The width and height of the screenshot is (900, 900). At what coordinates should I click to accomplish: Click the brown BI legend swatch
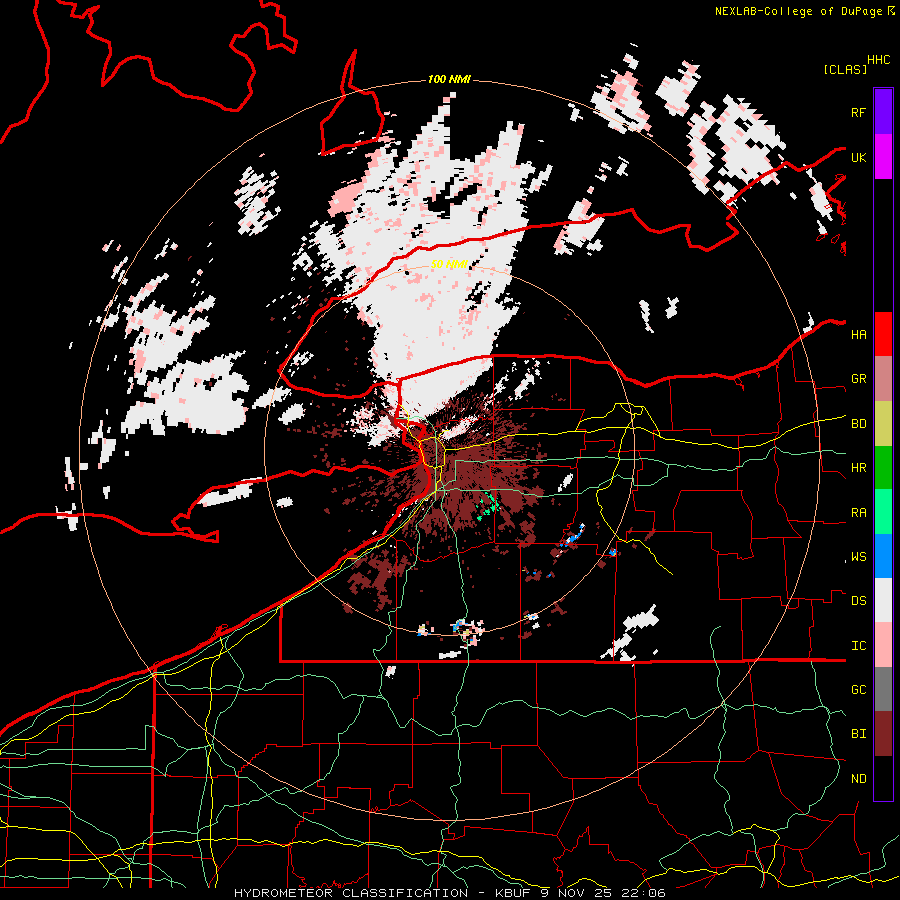883,734
